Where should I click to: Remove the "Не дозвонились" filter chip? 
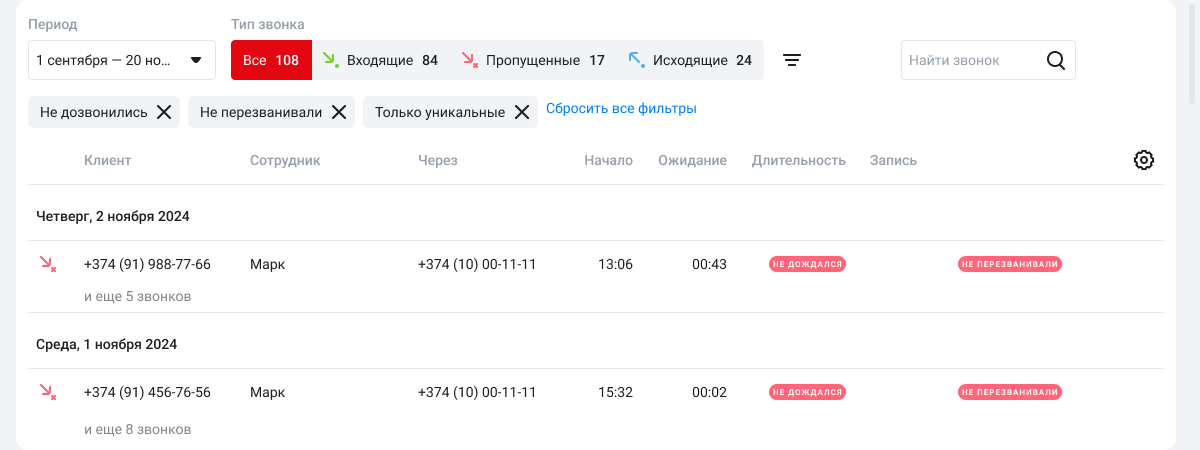(164, 112)
